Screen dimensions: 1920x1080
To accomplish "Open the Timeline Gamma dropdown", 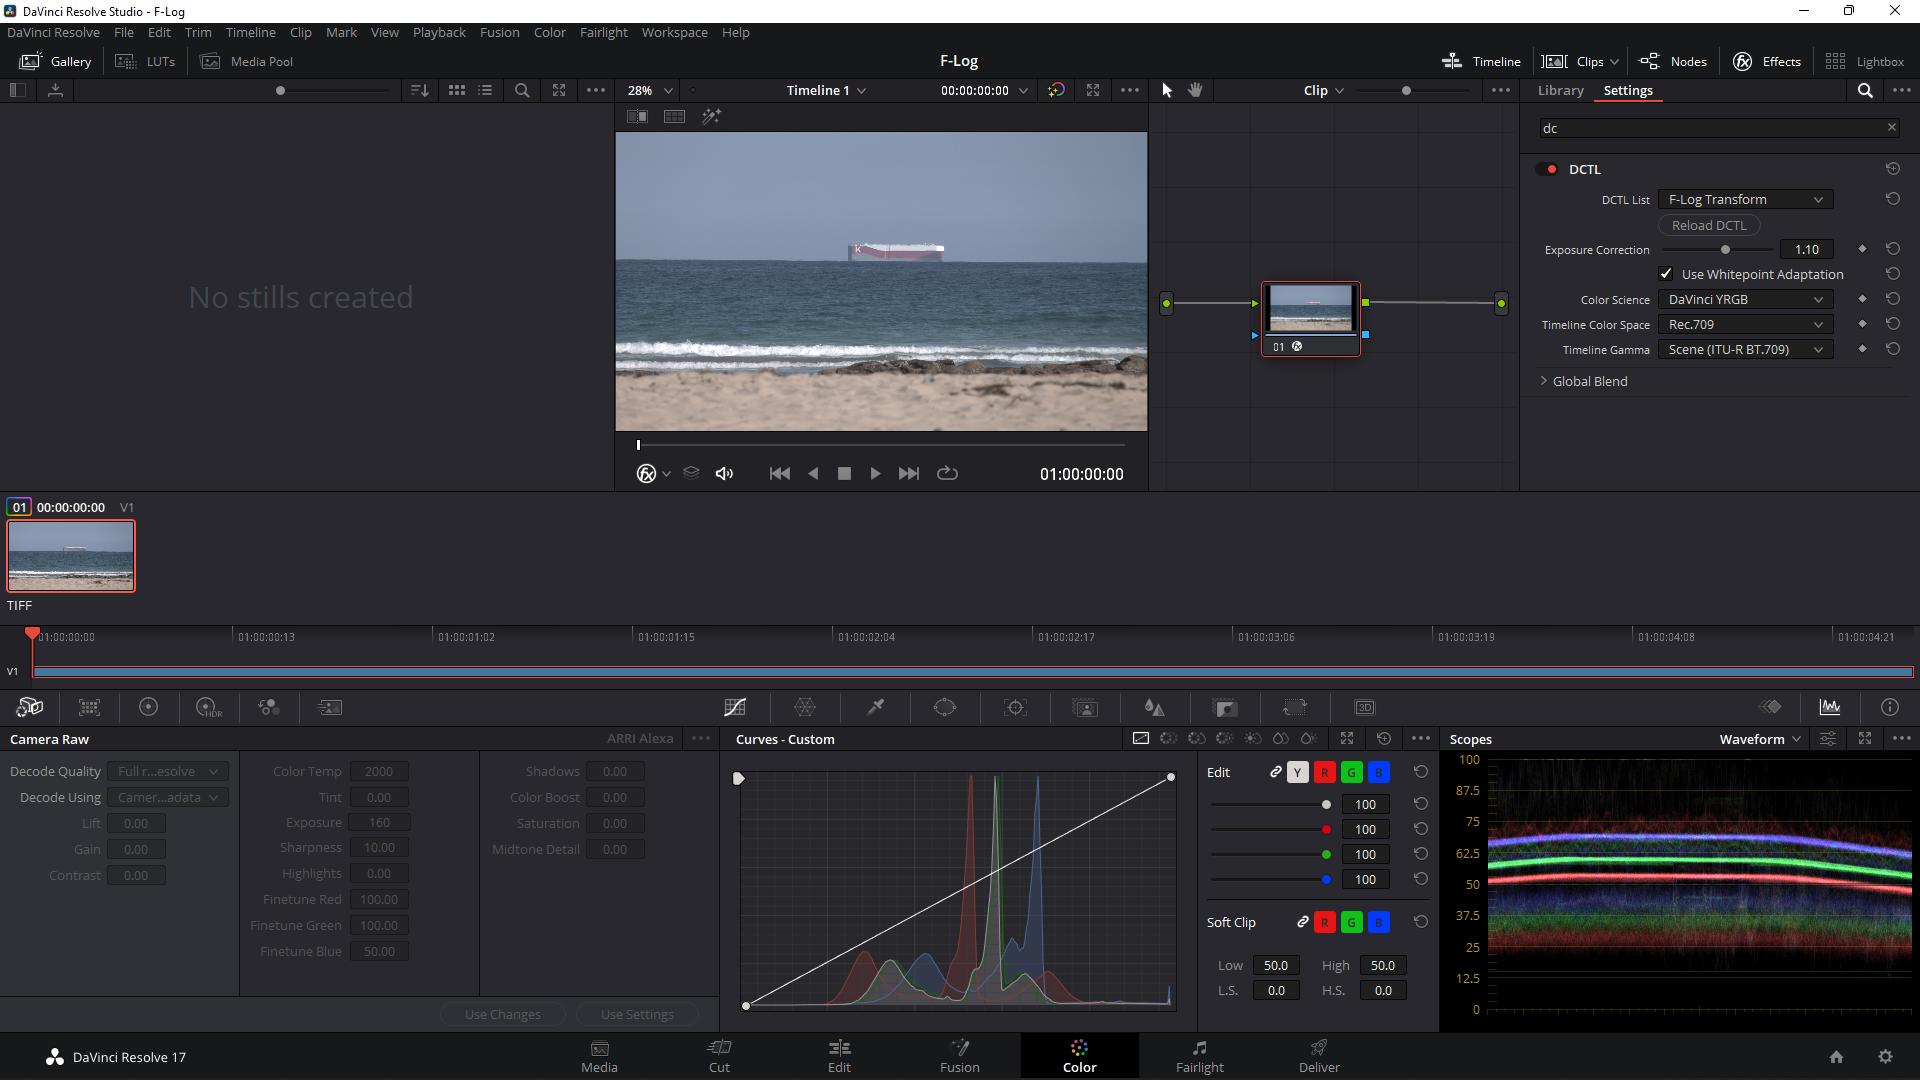I will pyautogui.click(x=1745, y=349).
